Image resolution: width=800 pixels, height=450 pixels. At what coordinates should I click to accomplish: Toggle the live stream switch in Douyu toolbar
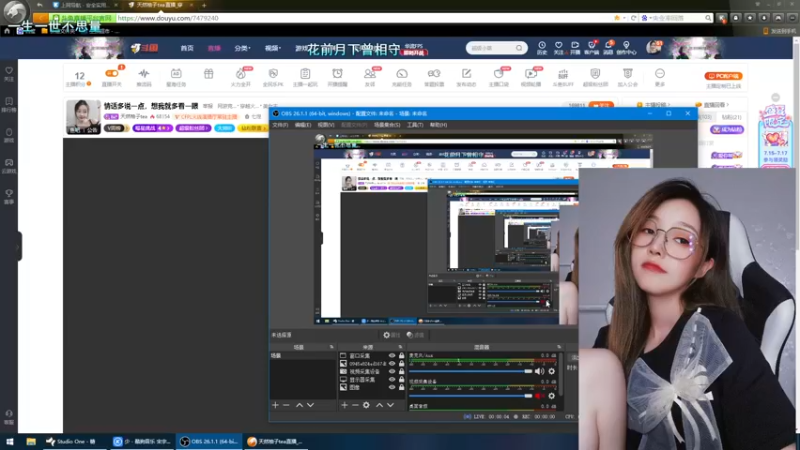pos(111,73)
